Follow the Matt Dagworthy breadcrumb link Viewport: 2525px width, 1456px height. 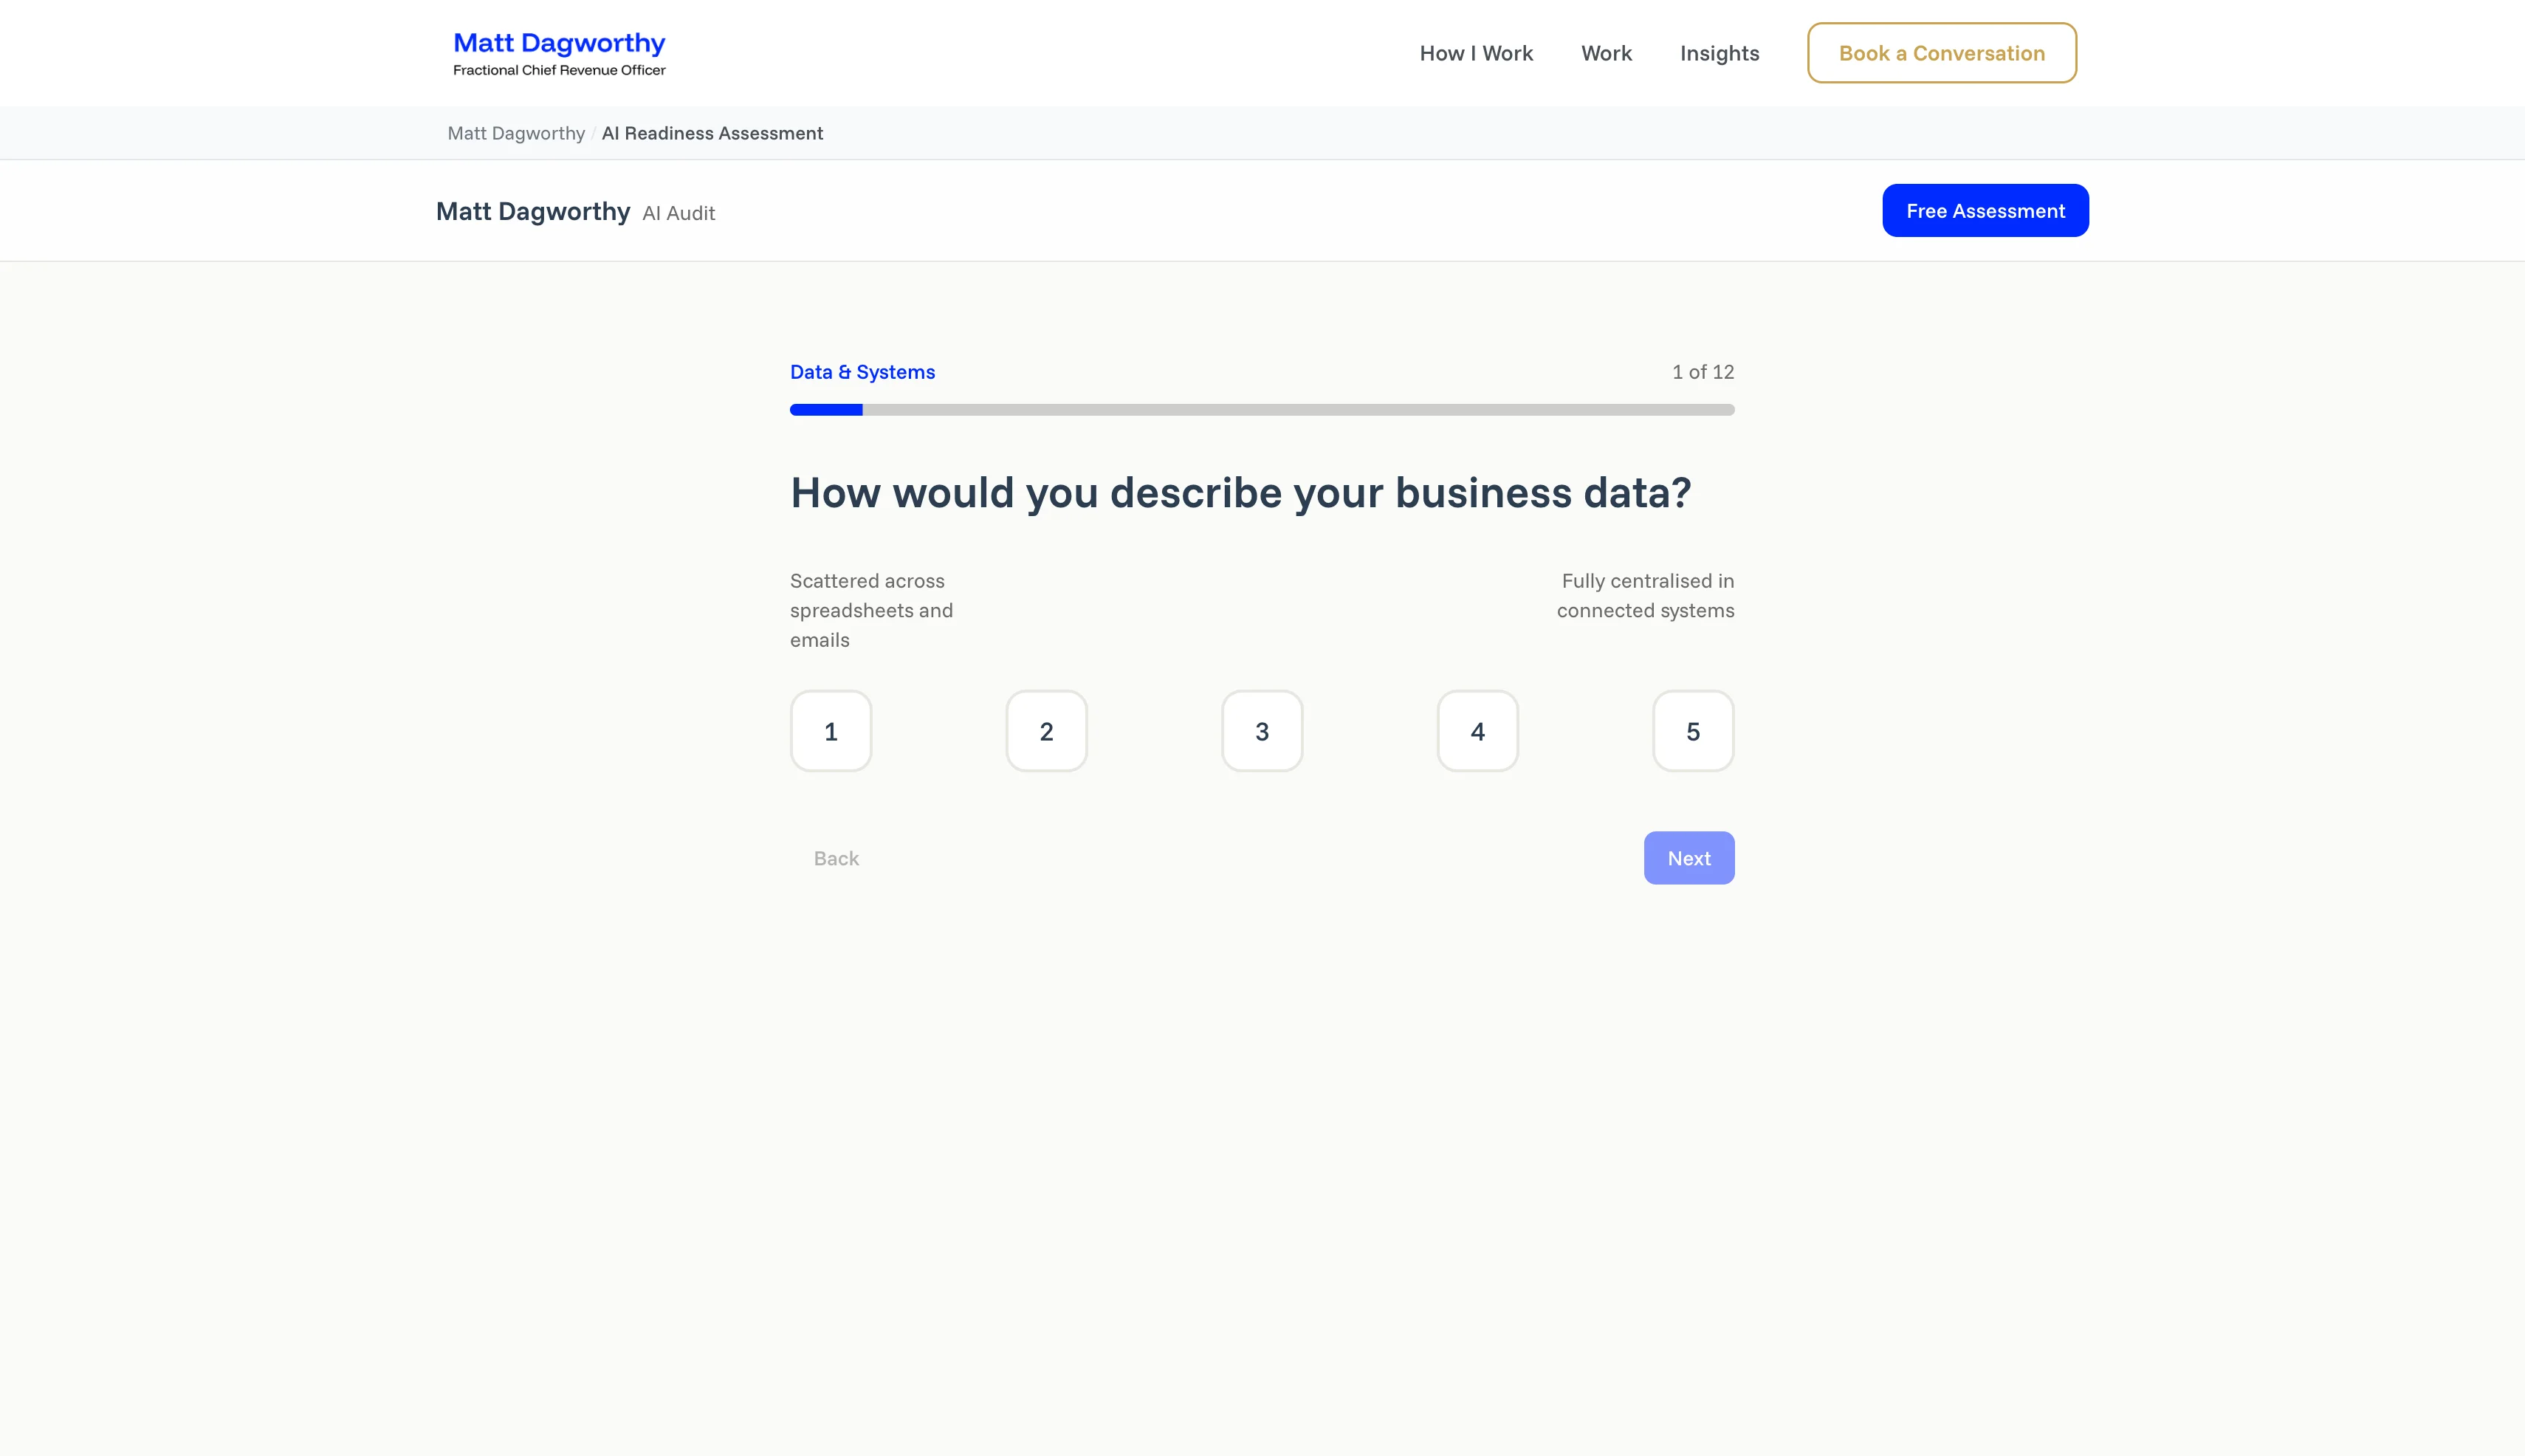[516, 133]
